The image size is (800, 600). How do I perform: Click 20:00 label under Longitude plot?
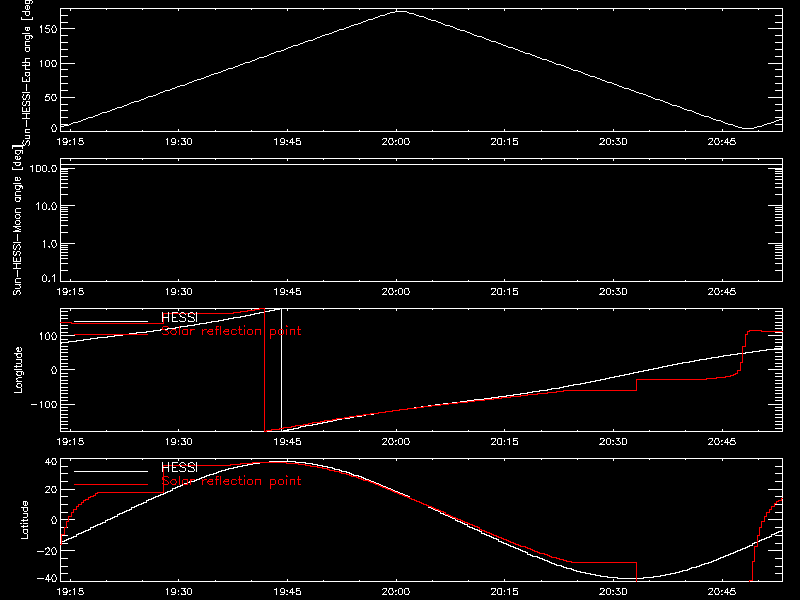[395, 442]
